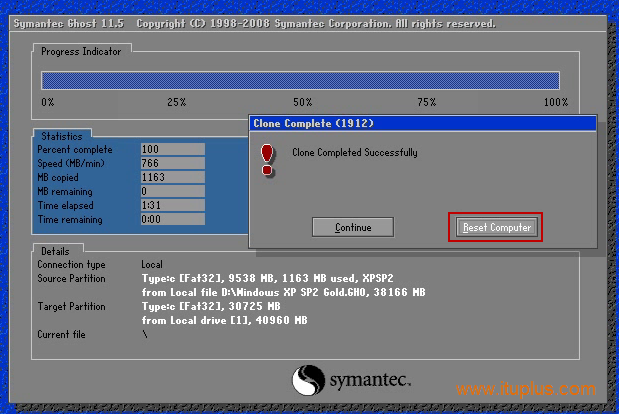Click the Details panel heading
The image size is (619, 414).
55,251
